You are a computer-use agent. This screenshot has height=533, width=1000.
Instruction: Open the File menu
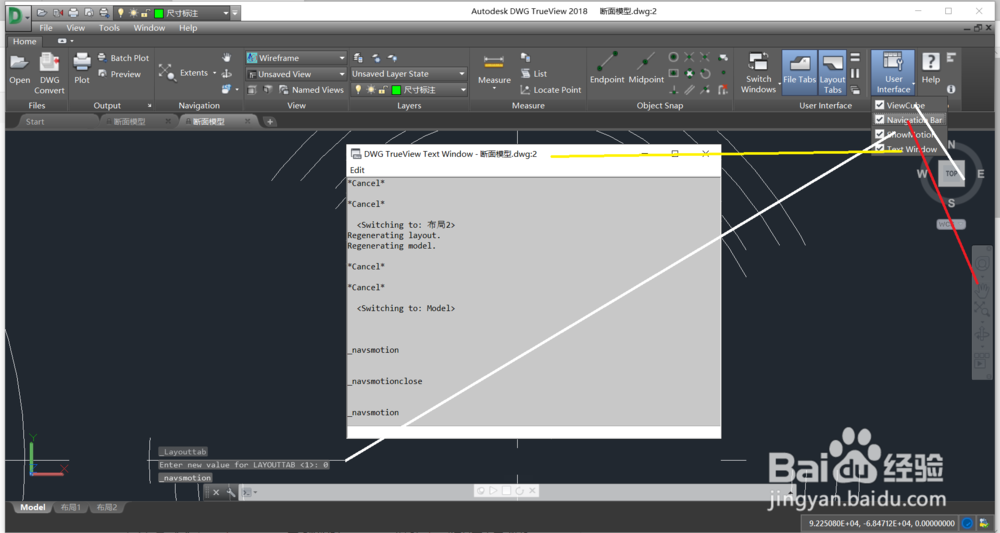coord(46,28)
